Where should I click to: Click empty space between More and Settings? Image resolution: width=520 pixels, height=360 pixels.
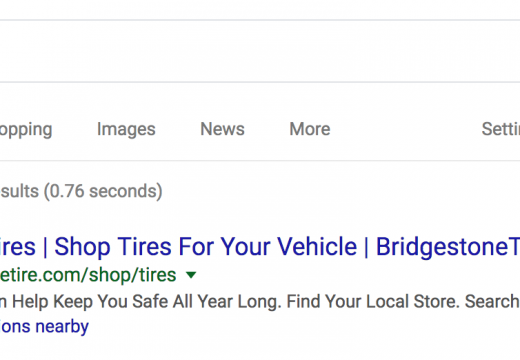point(406,129)
